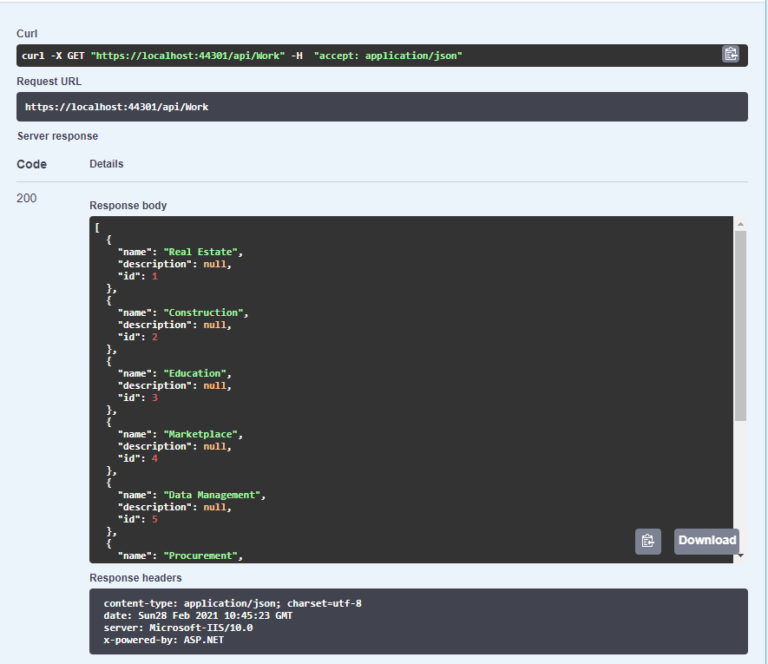The width and height of the screenshot is (768, 664).
Task: Click the Curl section label
Action: [x=27, y=33]
